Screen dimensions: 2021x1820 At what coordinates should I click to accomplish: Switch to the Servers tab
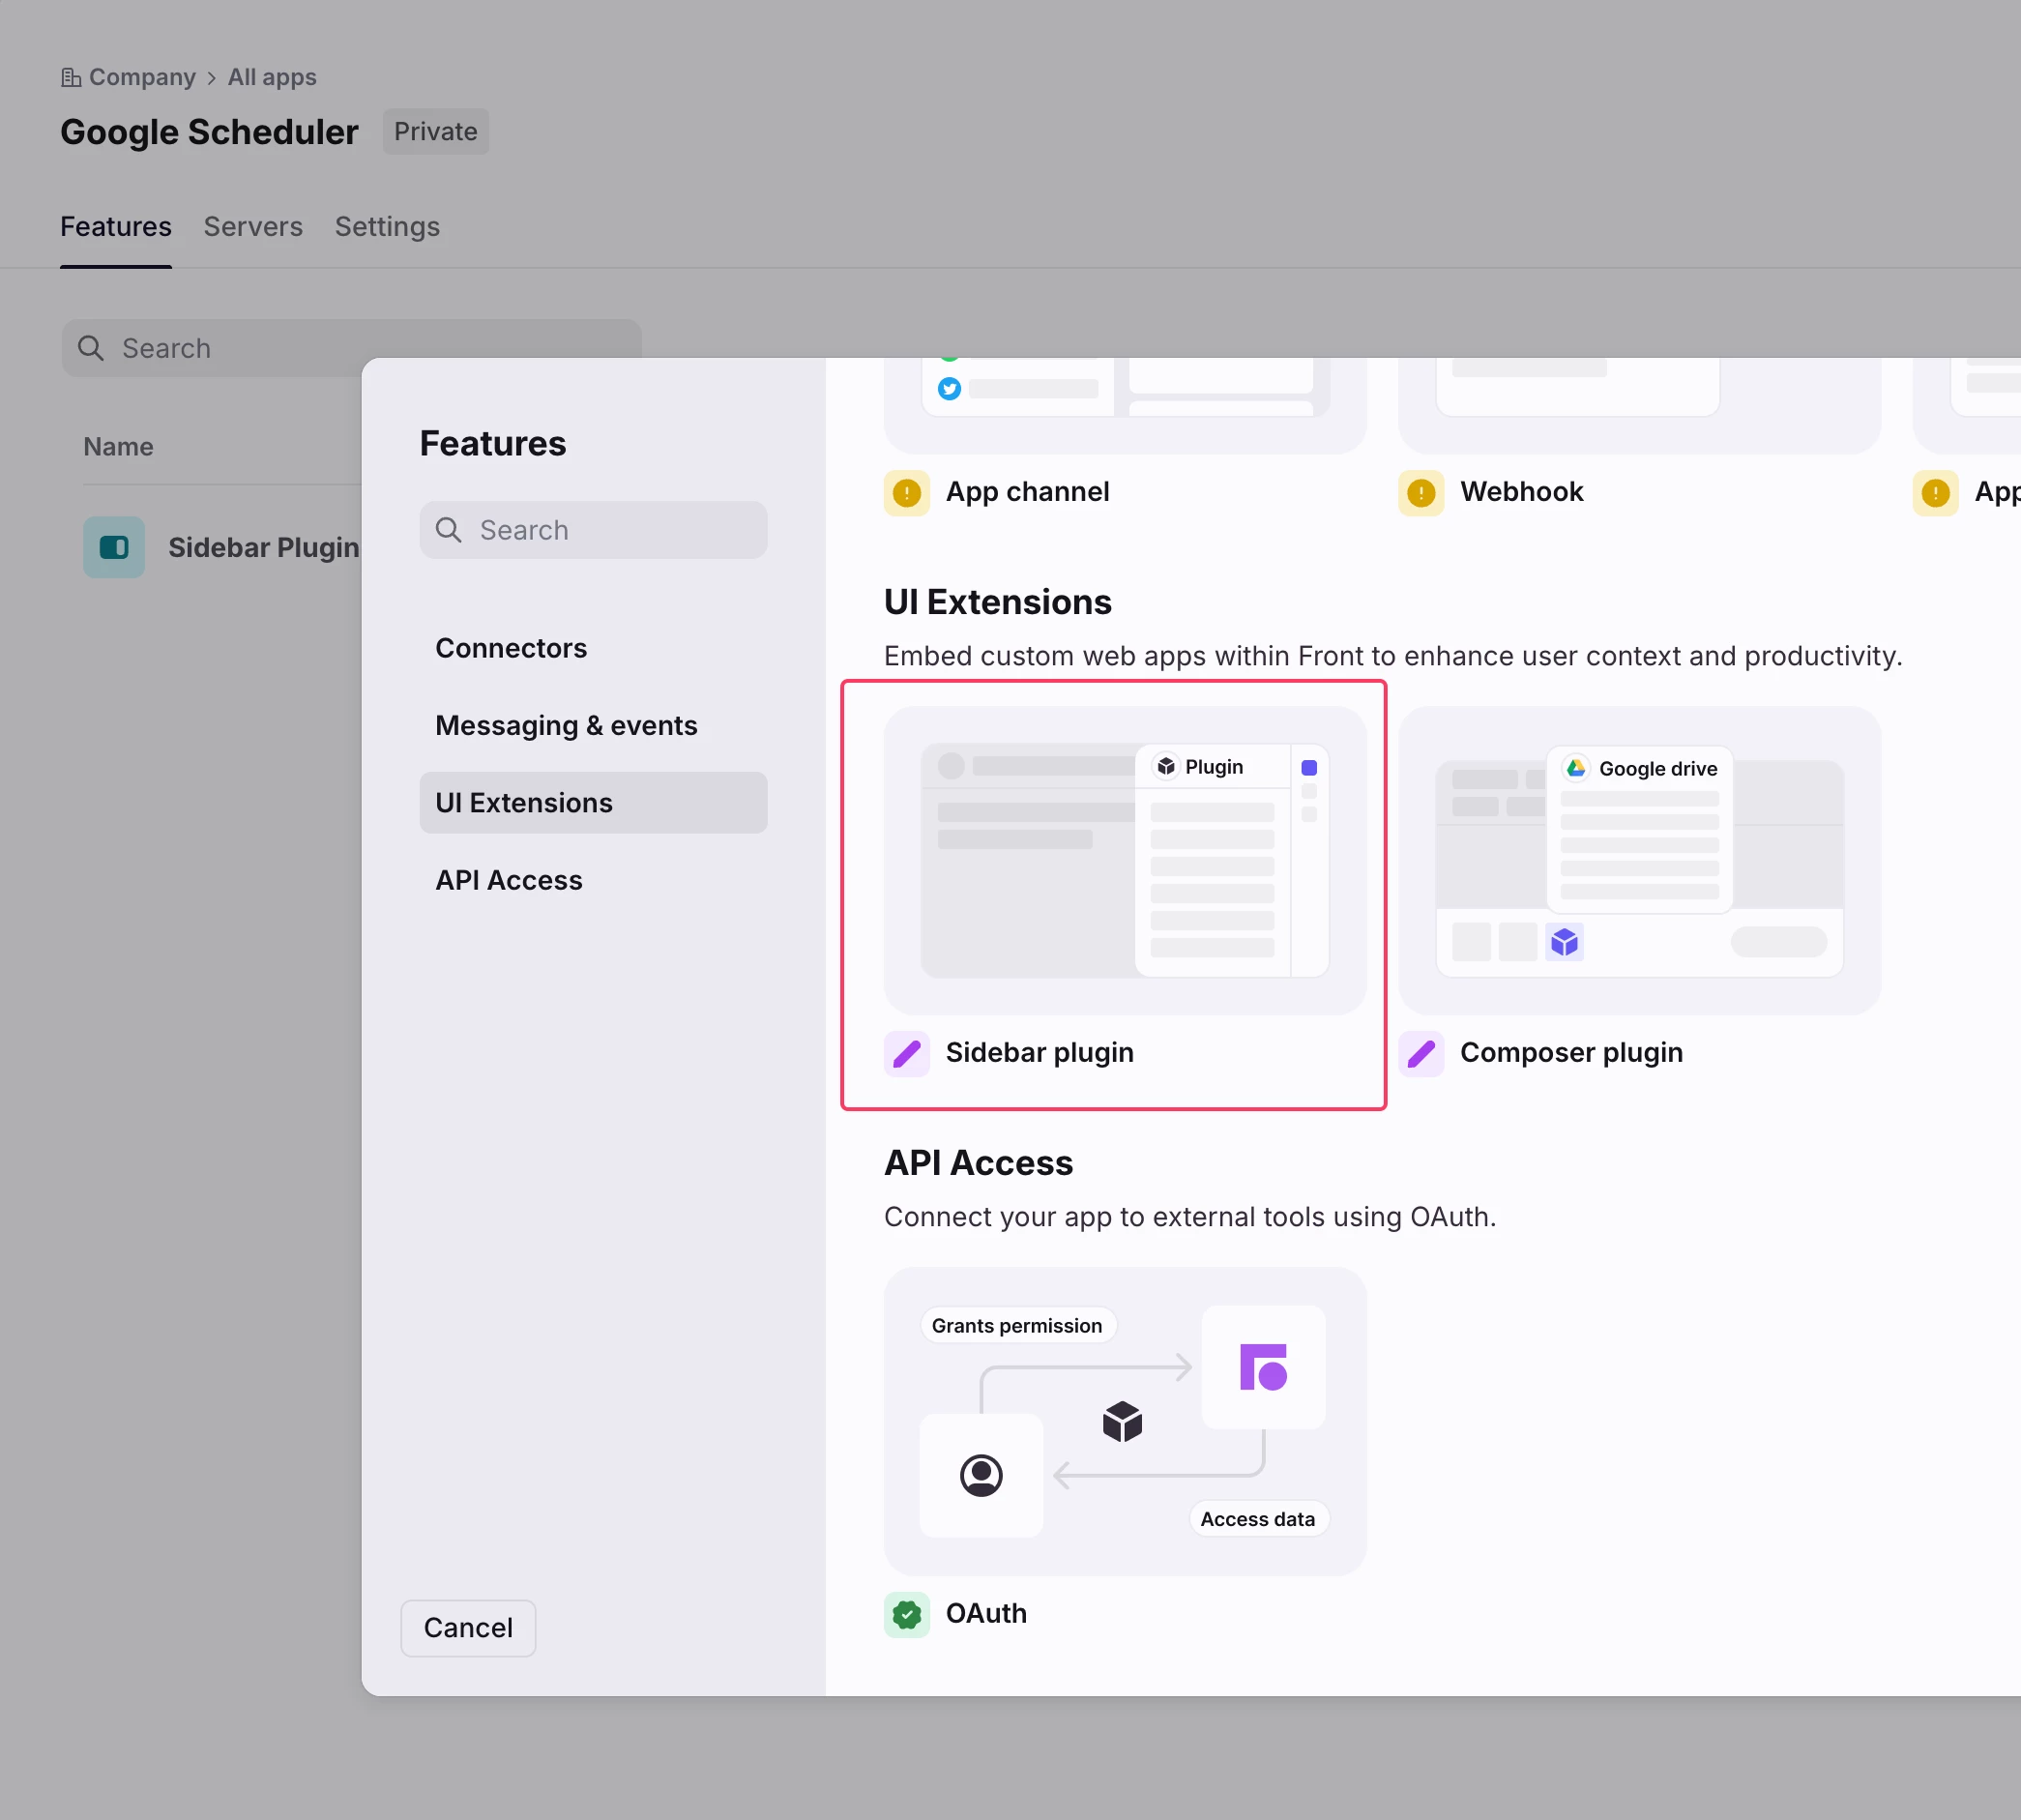(253, 227)
